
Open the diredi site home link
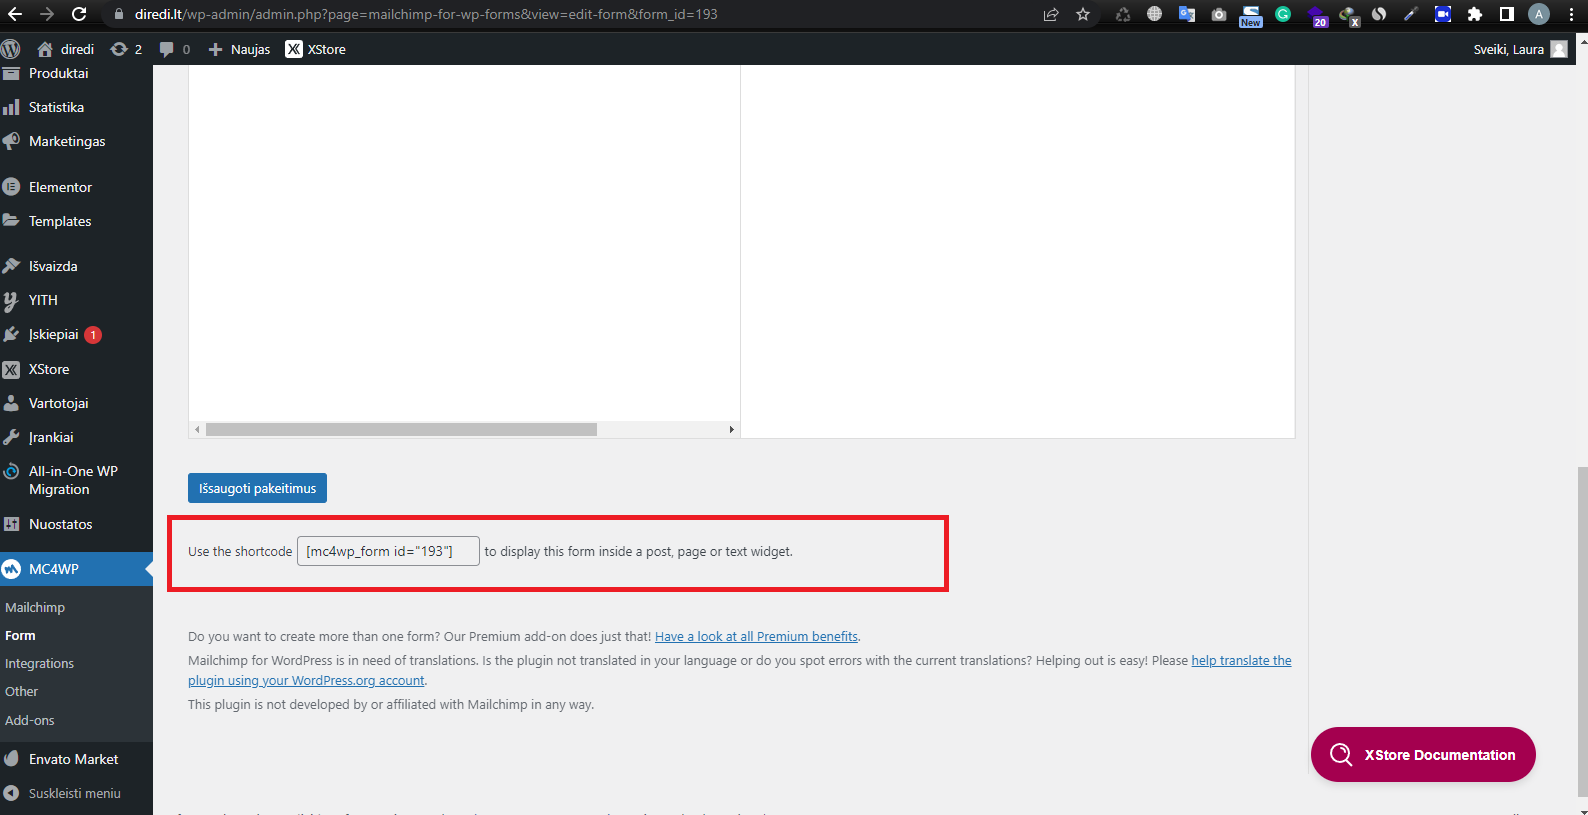(65, 49)
